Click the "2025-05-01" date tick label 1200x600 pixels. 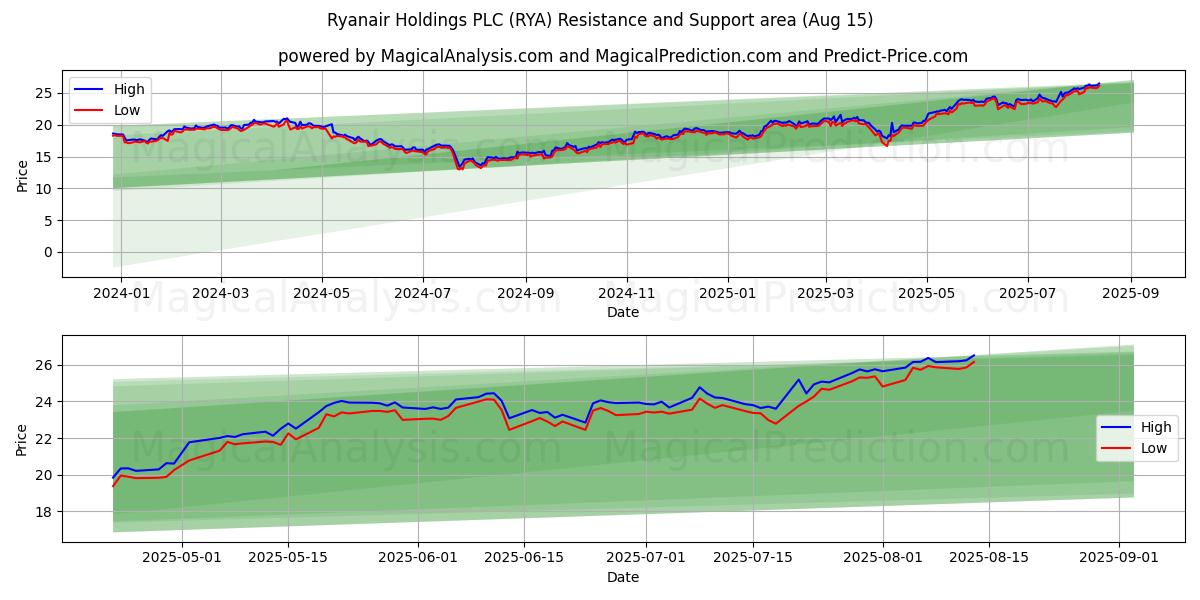coord(182,559)
